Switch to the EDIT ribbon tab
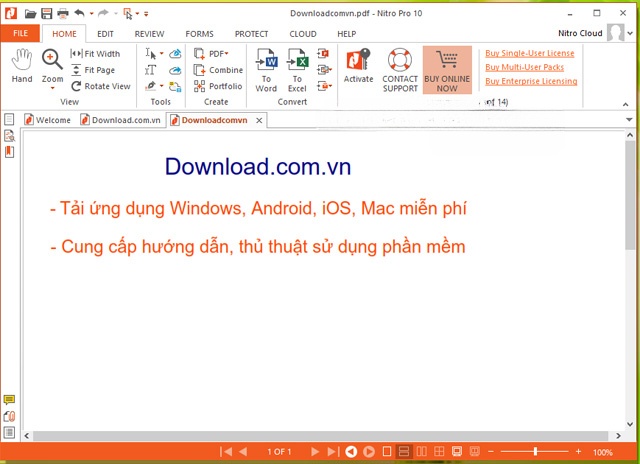The width and height of the screenshot is (640, 464). coord(105,34)
